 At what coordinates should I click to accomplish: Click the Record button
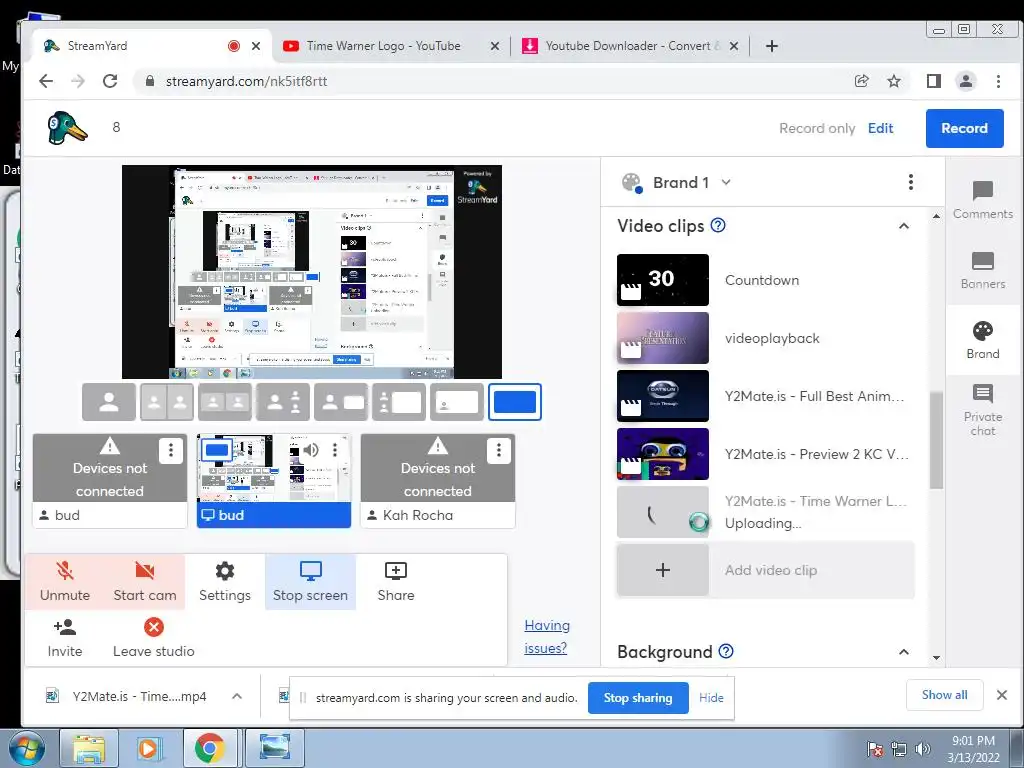coord(964,128)
